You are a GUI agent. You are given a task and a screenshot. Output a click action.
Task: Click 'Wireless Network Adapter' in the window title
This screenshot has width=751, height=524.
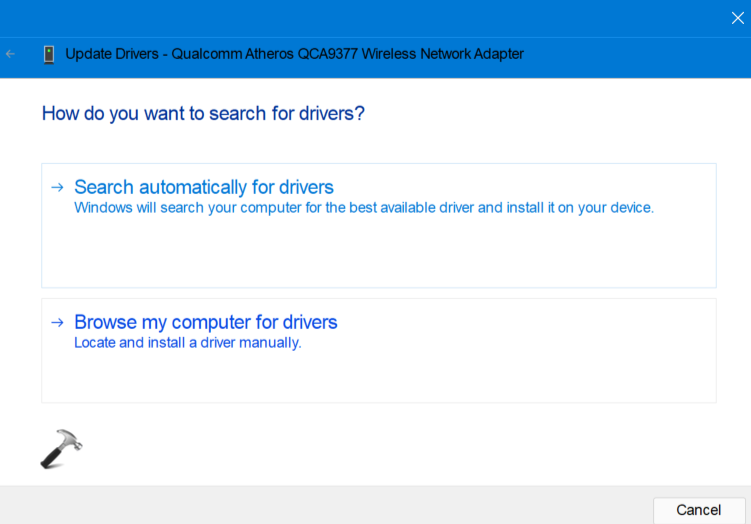tap(440, 54)
